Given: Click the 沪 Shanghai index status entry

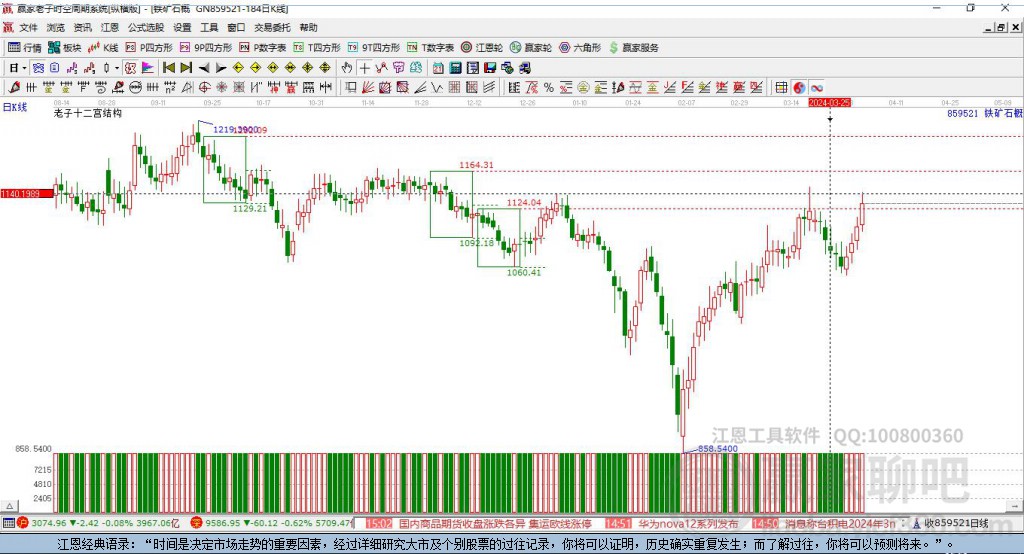Looking at the screenshot, I should [x=98, y=523].
